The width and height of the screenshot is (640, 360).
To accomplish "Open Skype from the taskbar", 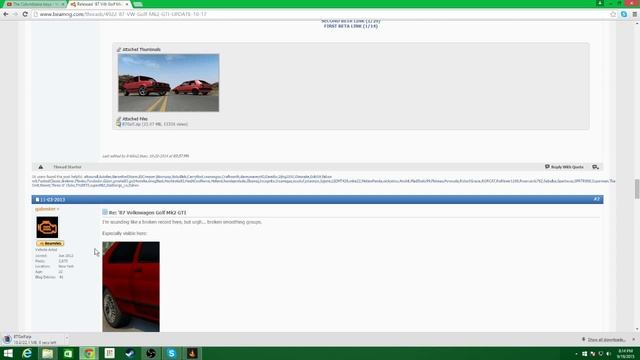I will coord(171,353).
